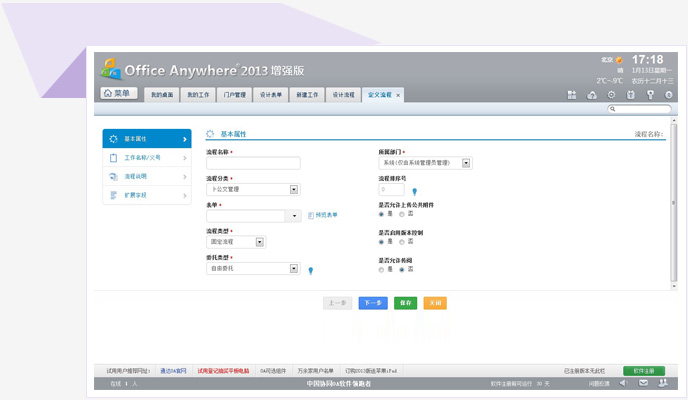This screenshot has height=400, width=688.
Task: Open the 流程类型 dropdown
Action: 260,242
